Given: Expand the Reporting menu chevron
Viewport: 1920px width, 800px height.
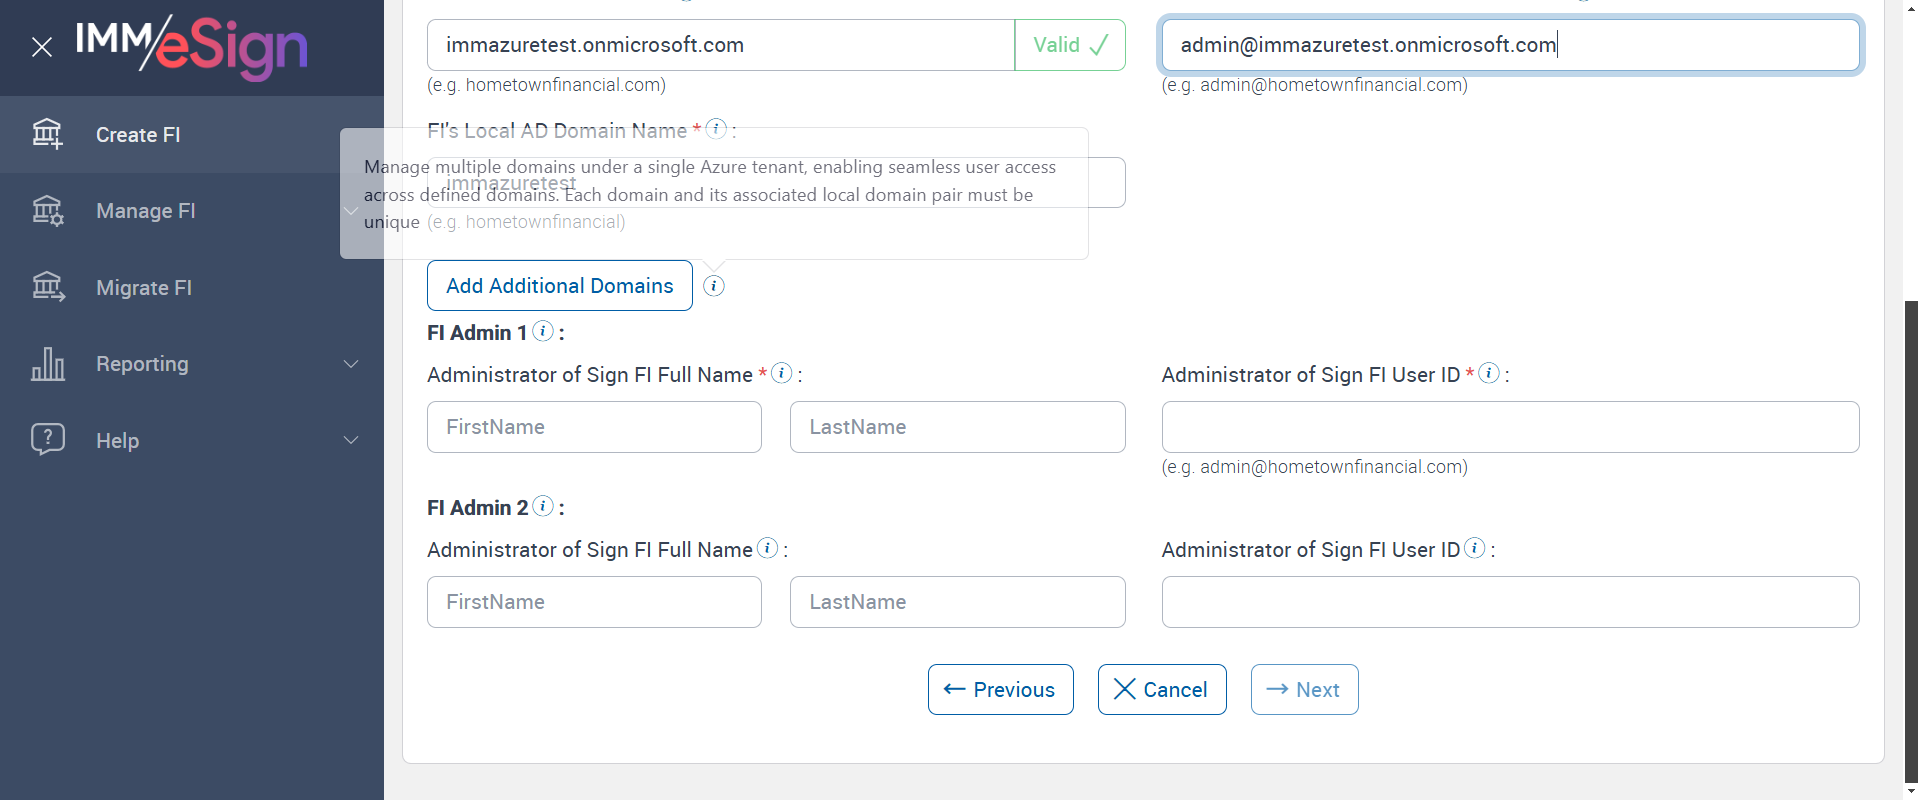Looking at the screenshot, I should 351,364.
